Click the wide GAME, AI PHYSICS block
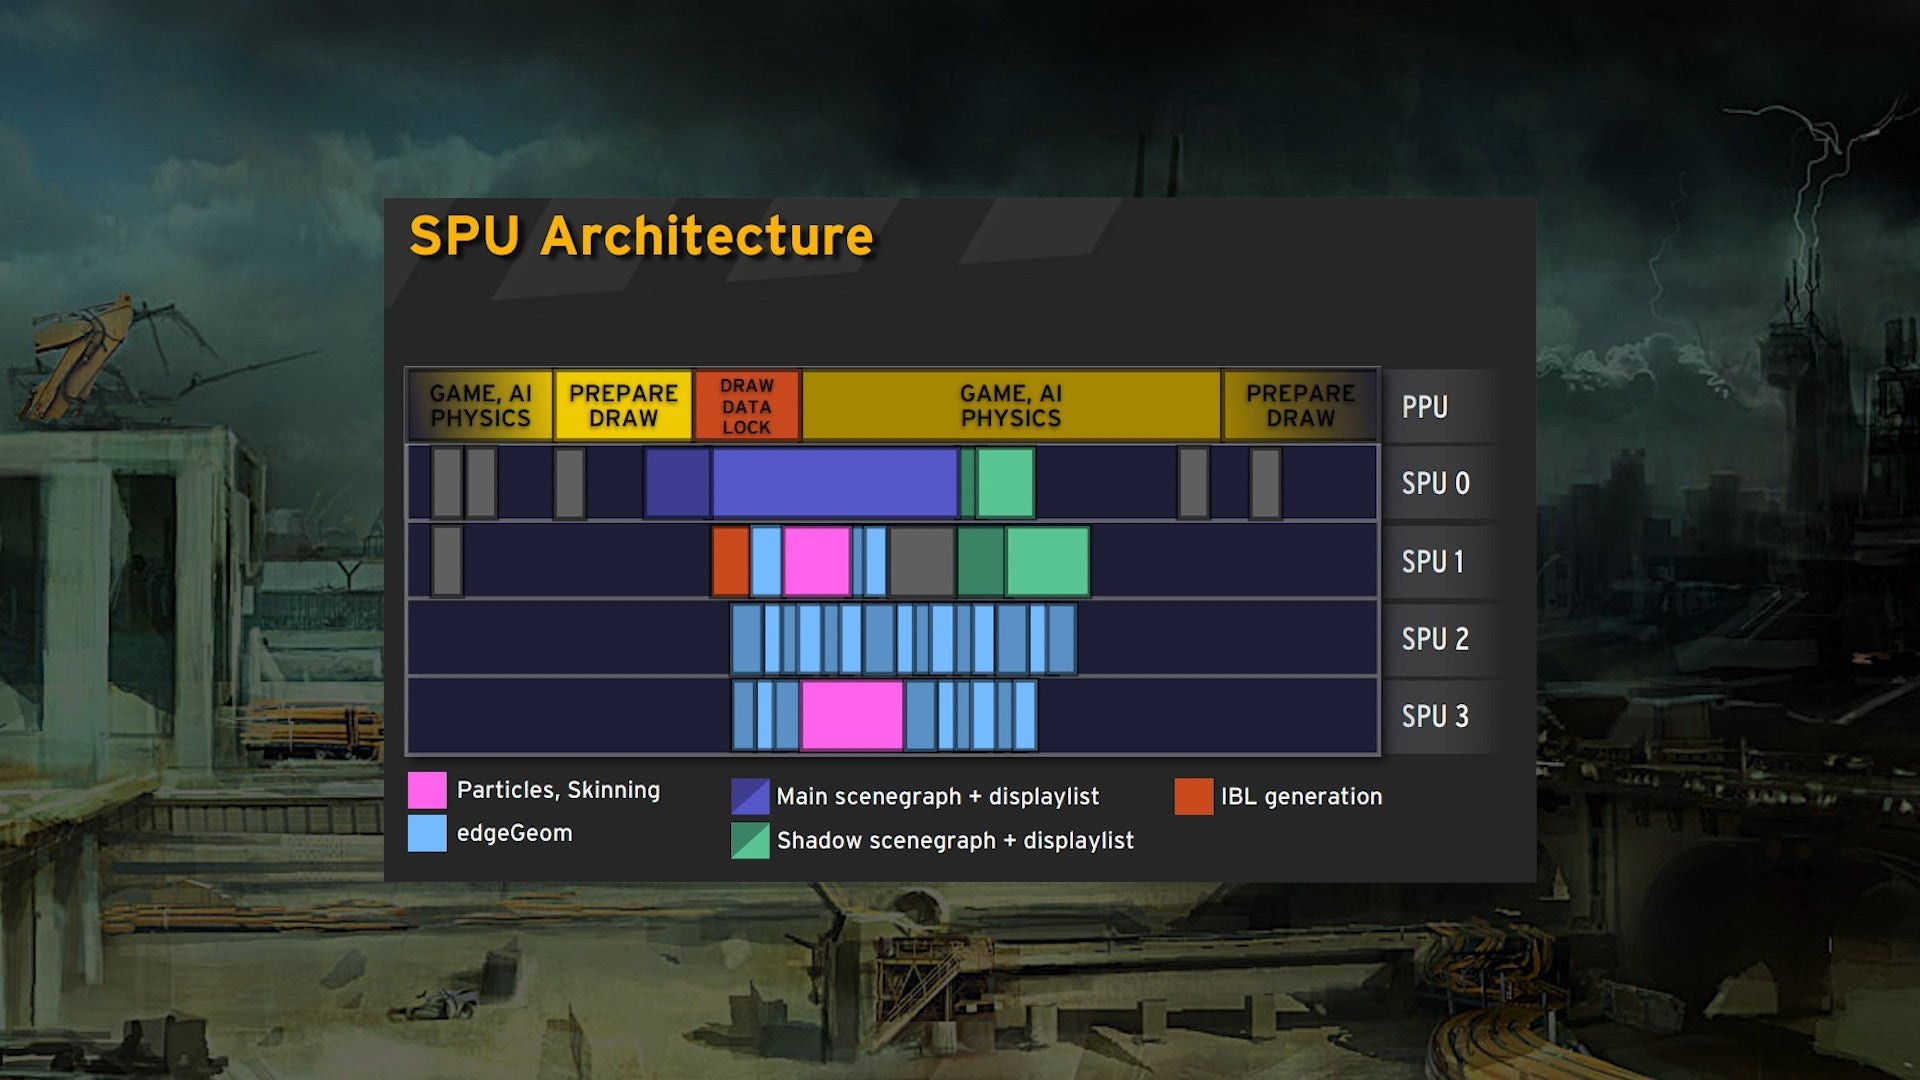 [x=1010, y=406]
